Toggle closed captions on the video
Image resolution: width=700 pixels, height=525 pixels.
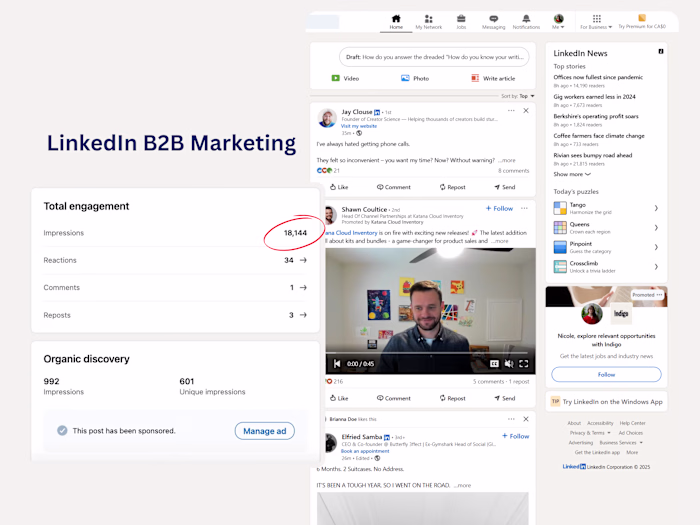pos(494,364)
